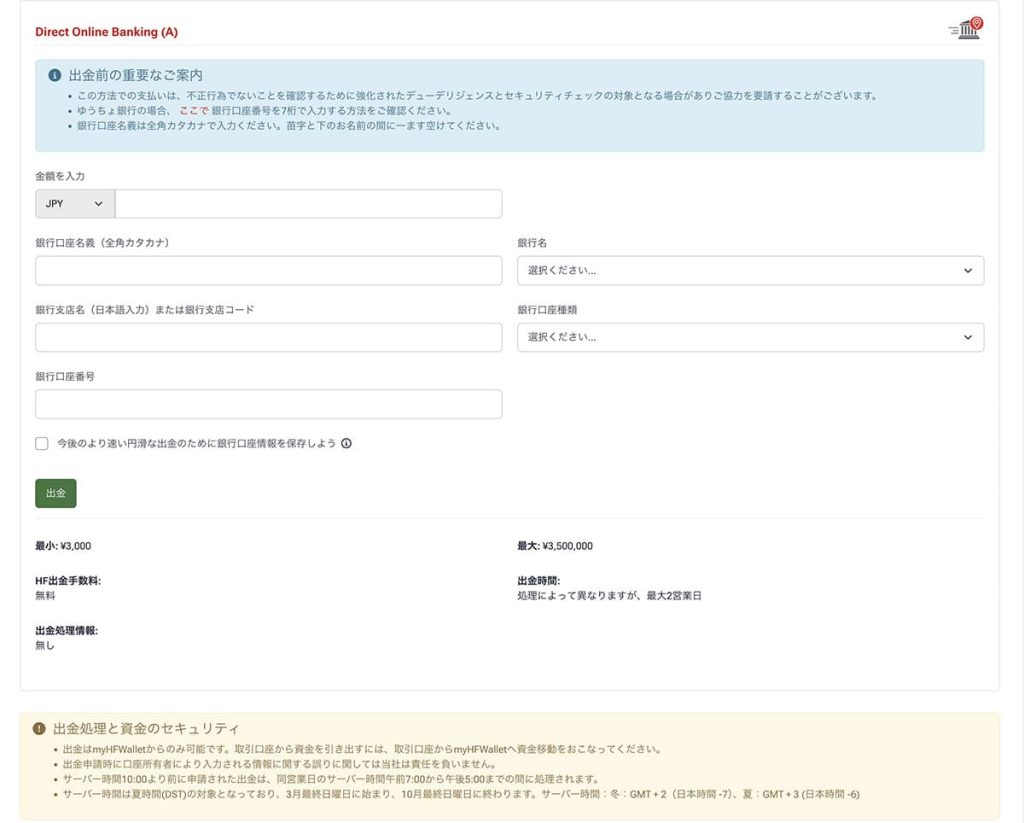Click the 銀行口座名義 katakana name field
The width and height of the screenshot is (1024, 823).
[x=268, y=270]
